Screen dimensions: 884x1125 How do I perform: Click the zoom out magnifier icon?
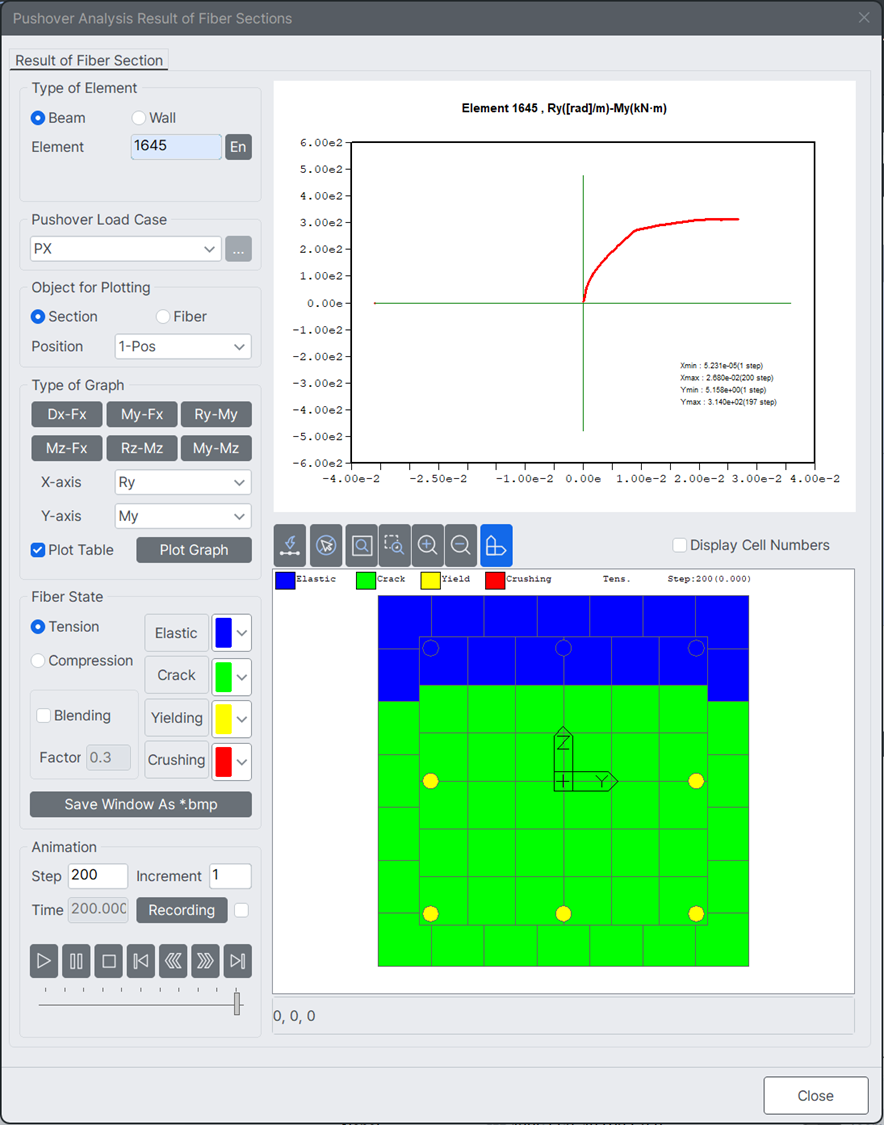pos(461,545)
